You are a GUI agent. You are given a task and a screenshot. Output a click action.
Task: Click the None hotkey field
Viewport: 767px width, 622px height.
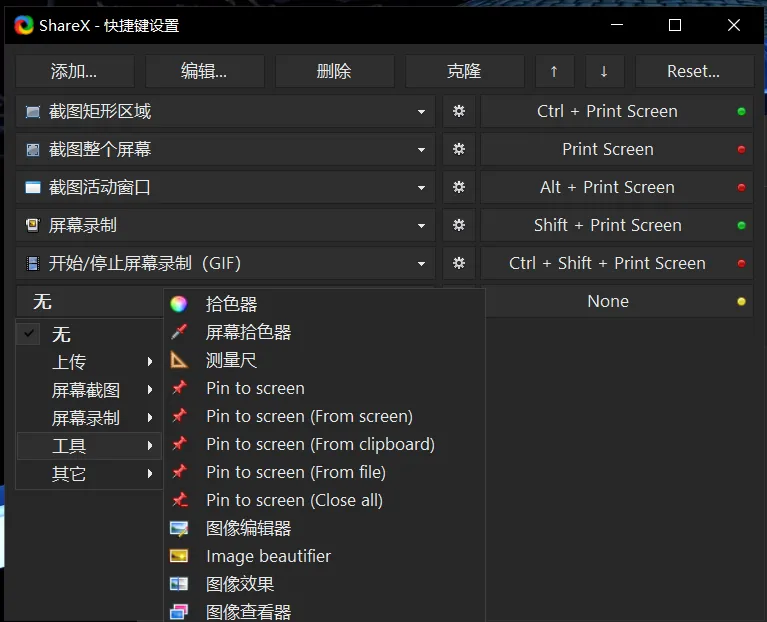click(x=616, y=302)
